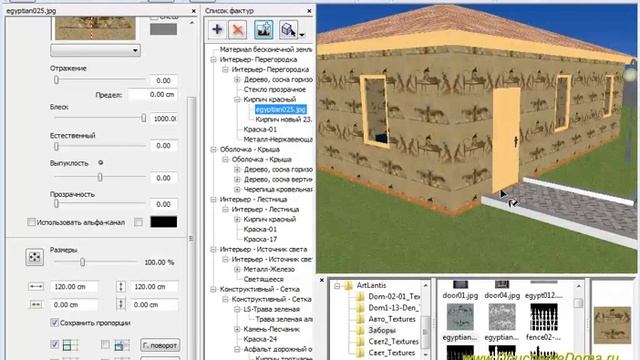Viewport: 640px width, 360px height.
Task: Click the vertical height arrow icon
Action: [121, 287]
